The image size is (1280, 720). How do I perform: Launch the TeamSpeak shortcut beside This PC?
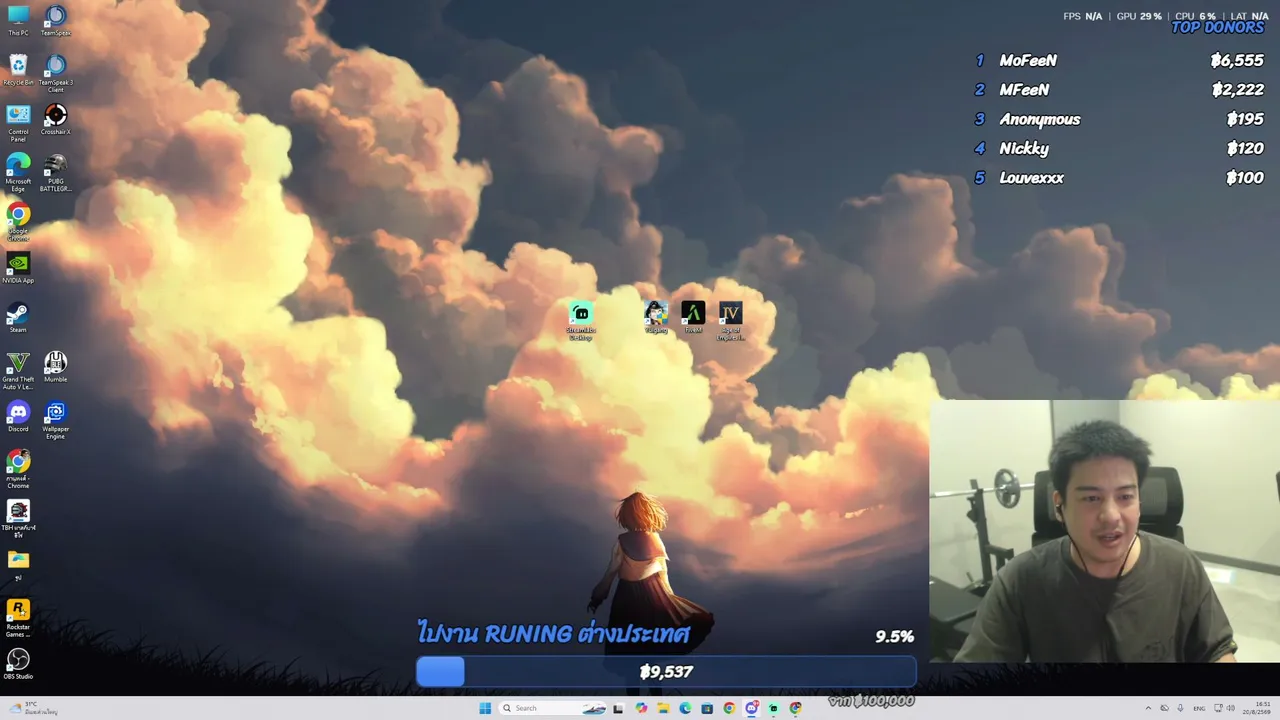56,20
